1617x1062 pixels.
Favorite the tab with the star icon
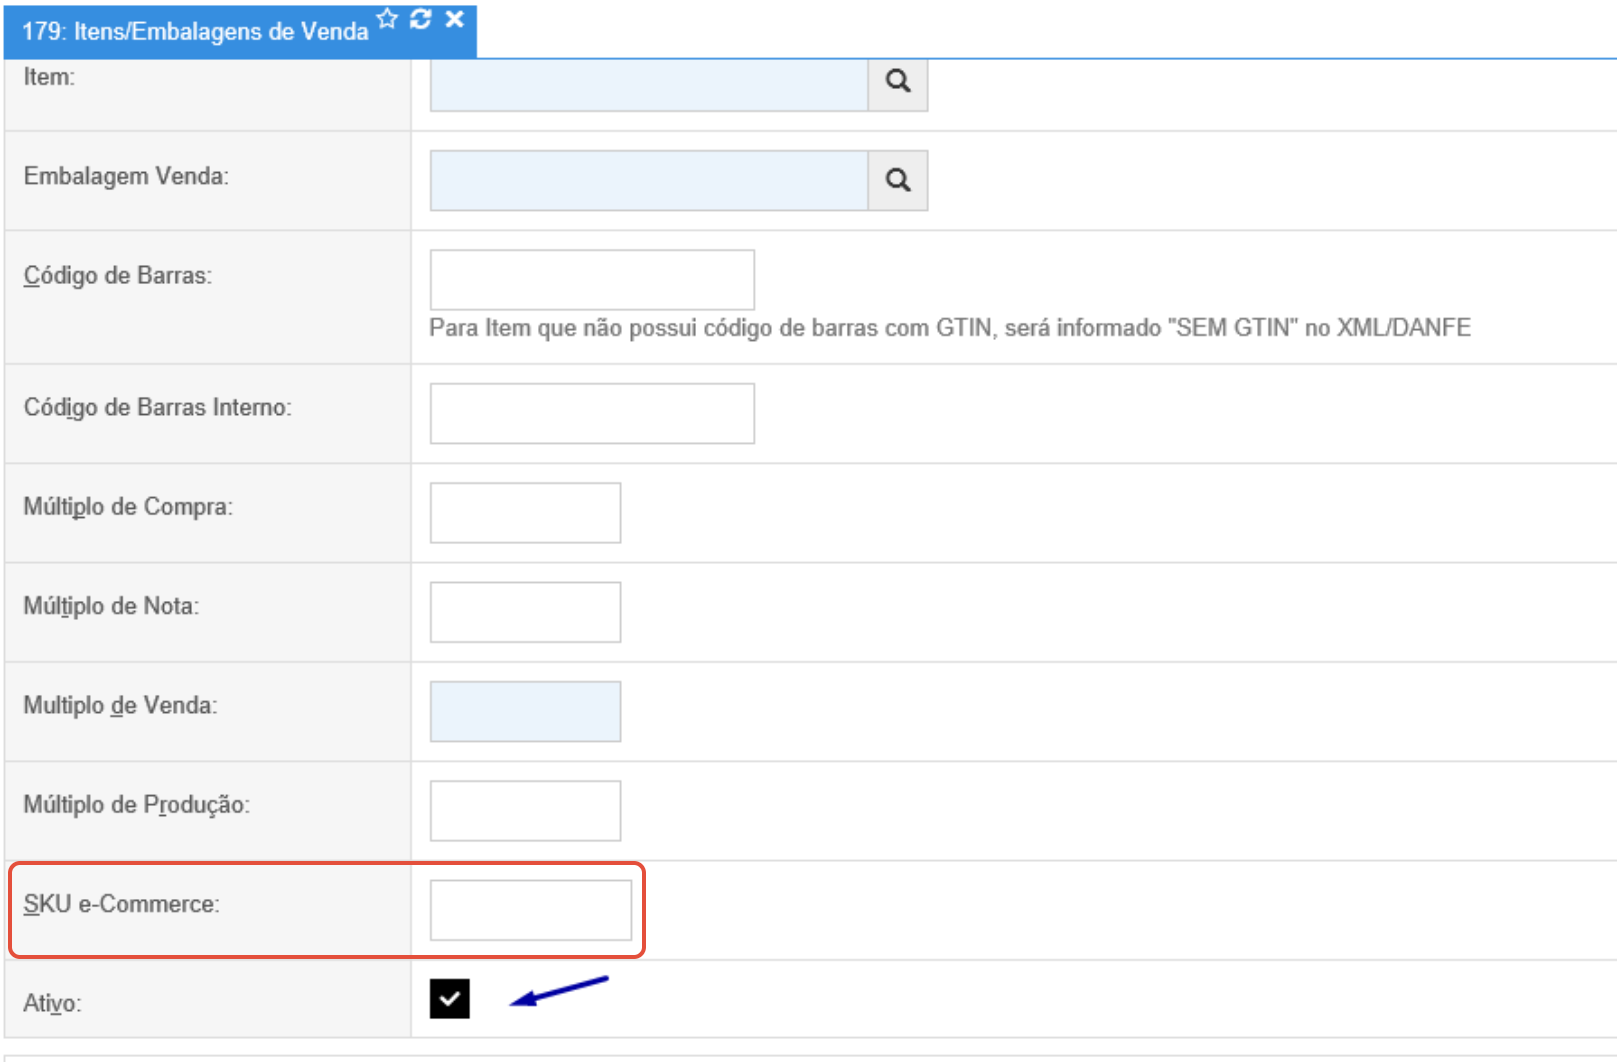388,19
